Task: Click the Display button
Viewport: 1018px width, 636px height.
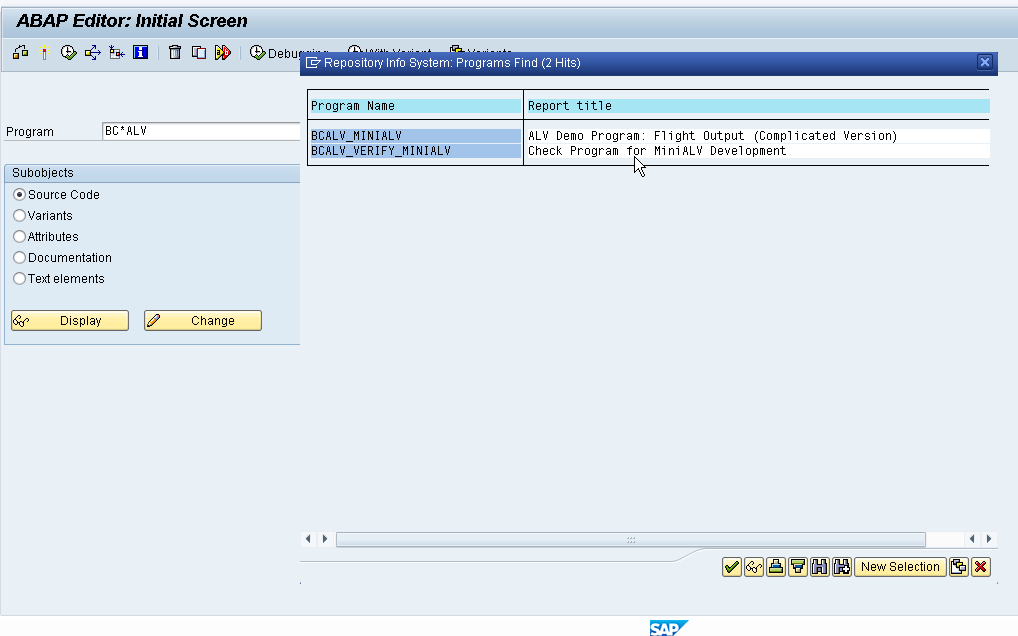Action: click(x=70, y=321)
